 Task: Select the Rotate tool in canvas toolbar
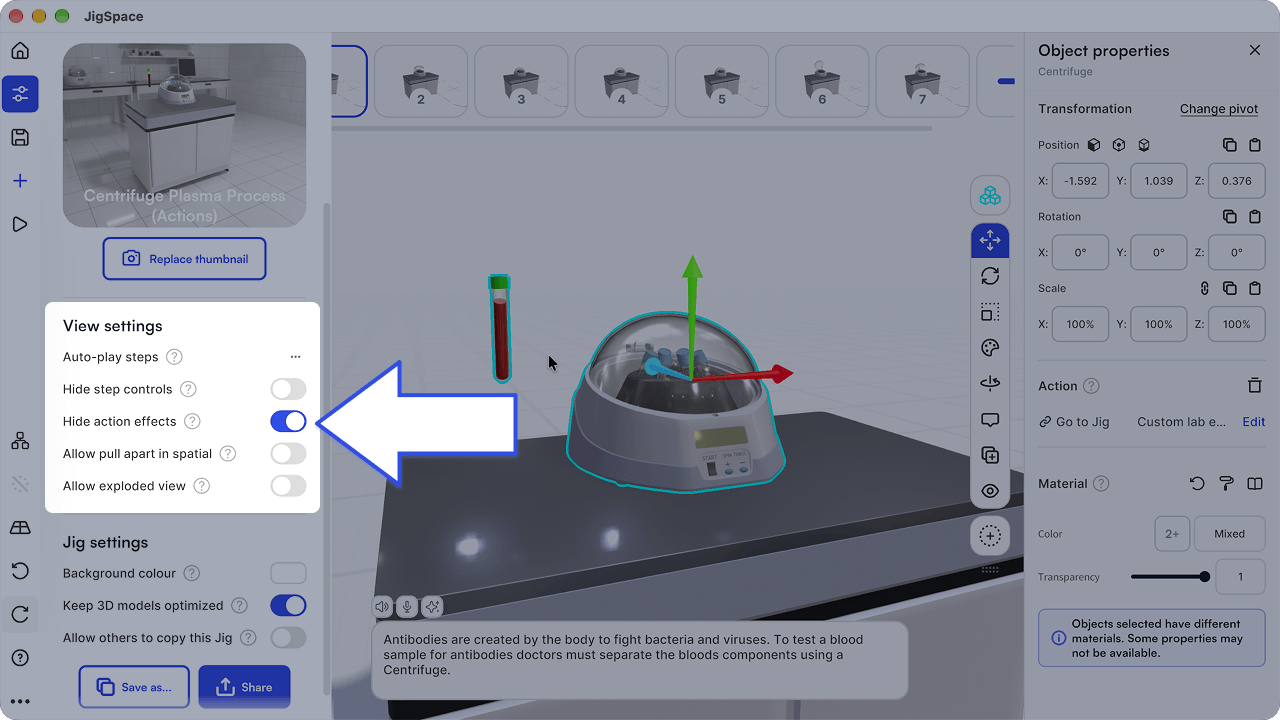[x=990, y=276]
